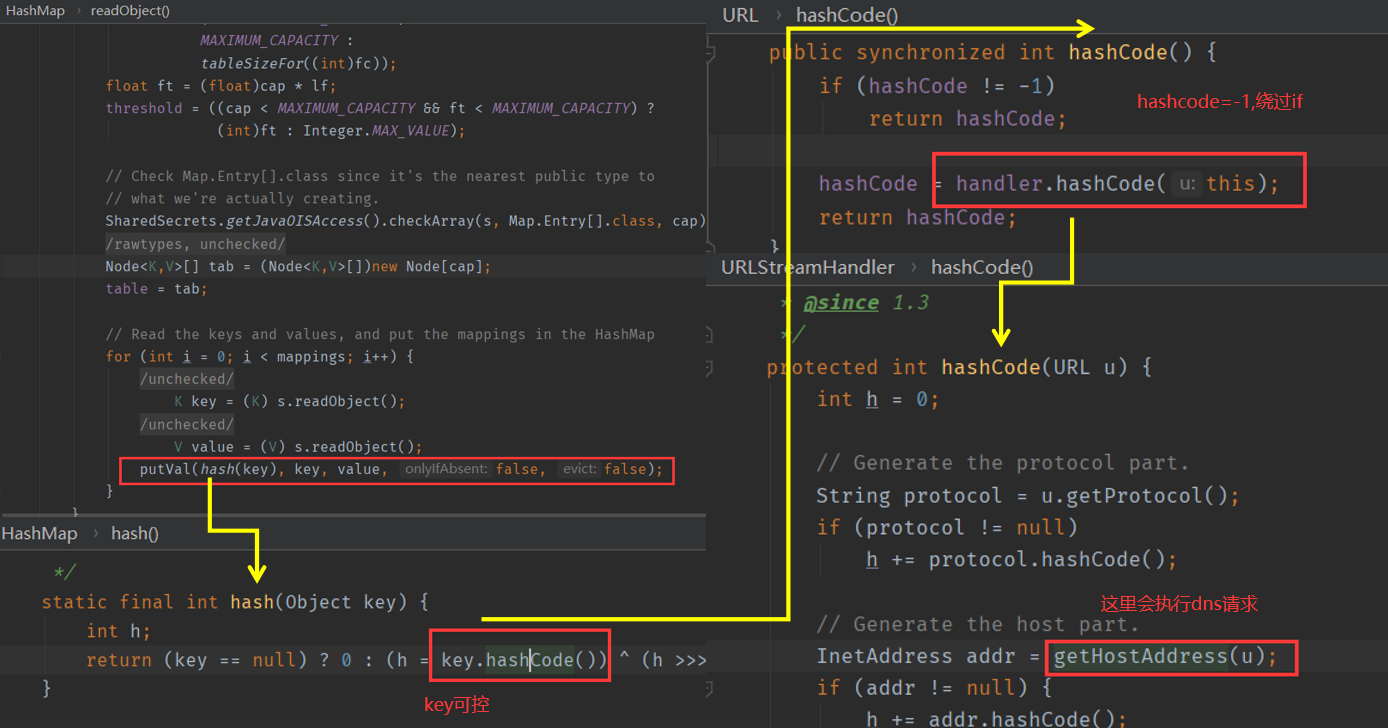Click 'return hashCode;' below handler.hashCode line
This screenshot has width=1388, height=728.
[918, 218]
